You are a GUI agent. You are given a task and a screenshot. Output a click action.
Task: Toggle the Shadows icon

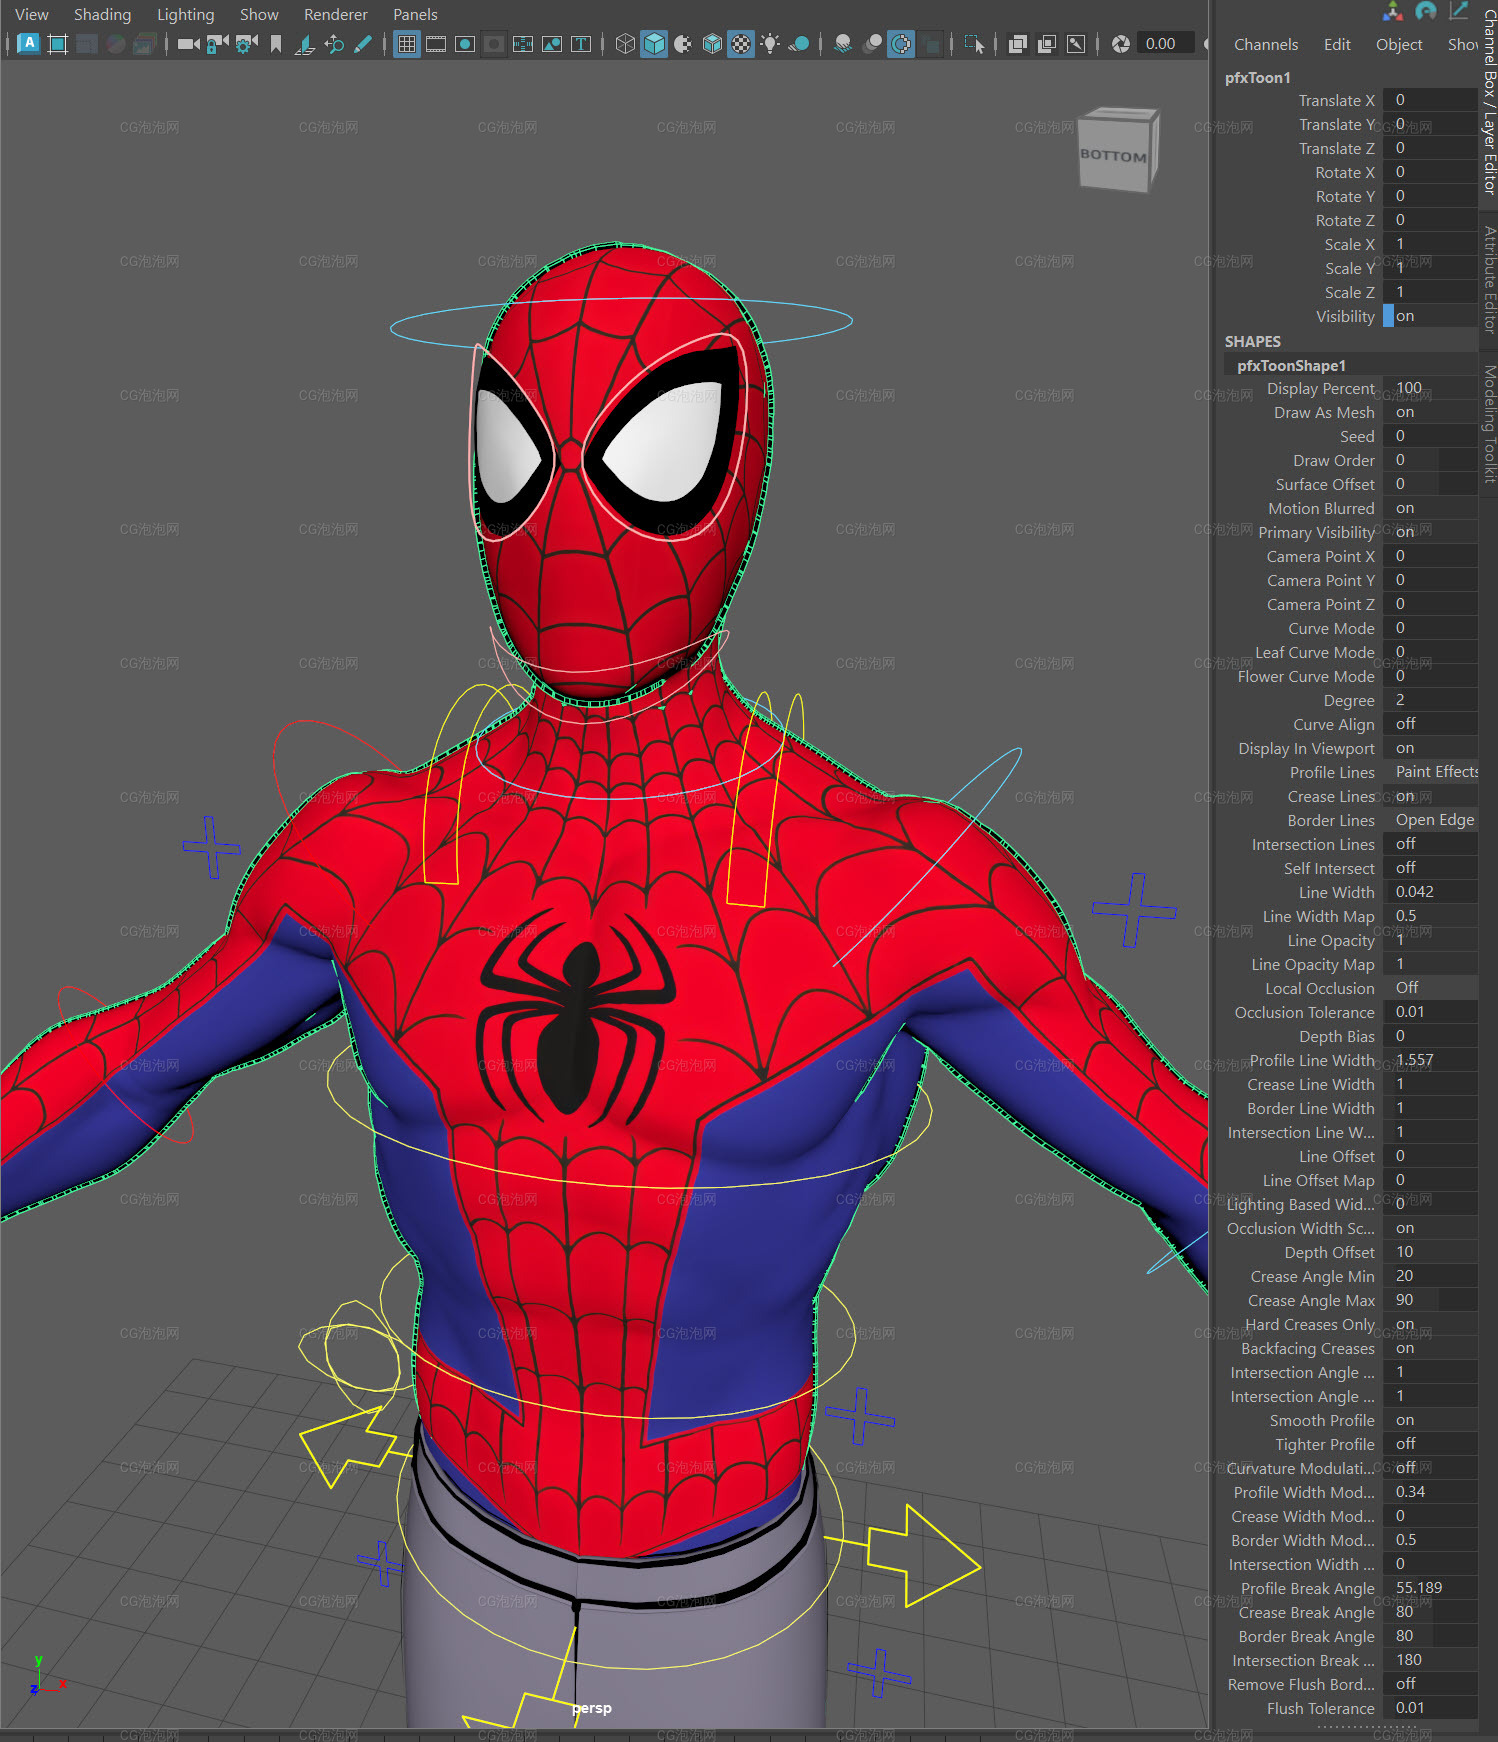[799, 44]
